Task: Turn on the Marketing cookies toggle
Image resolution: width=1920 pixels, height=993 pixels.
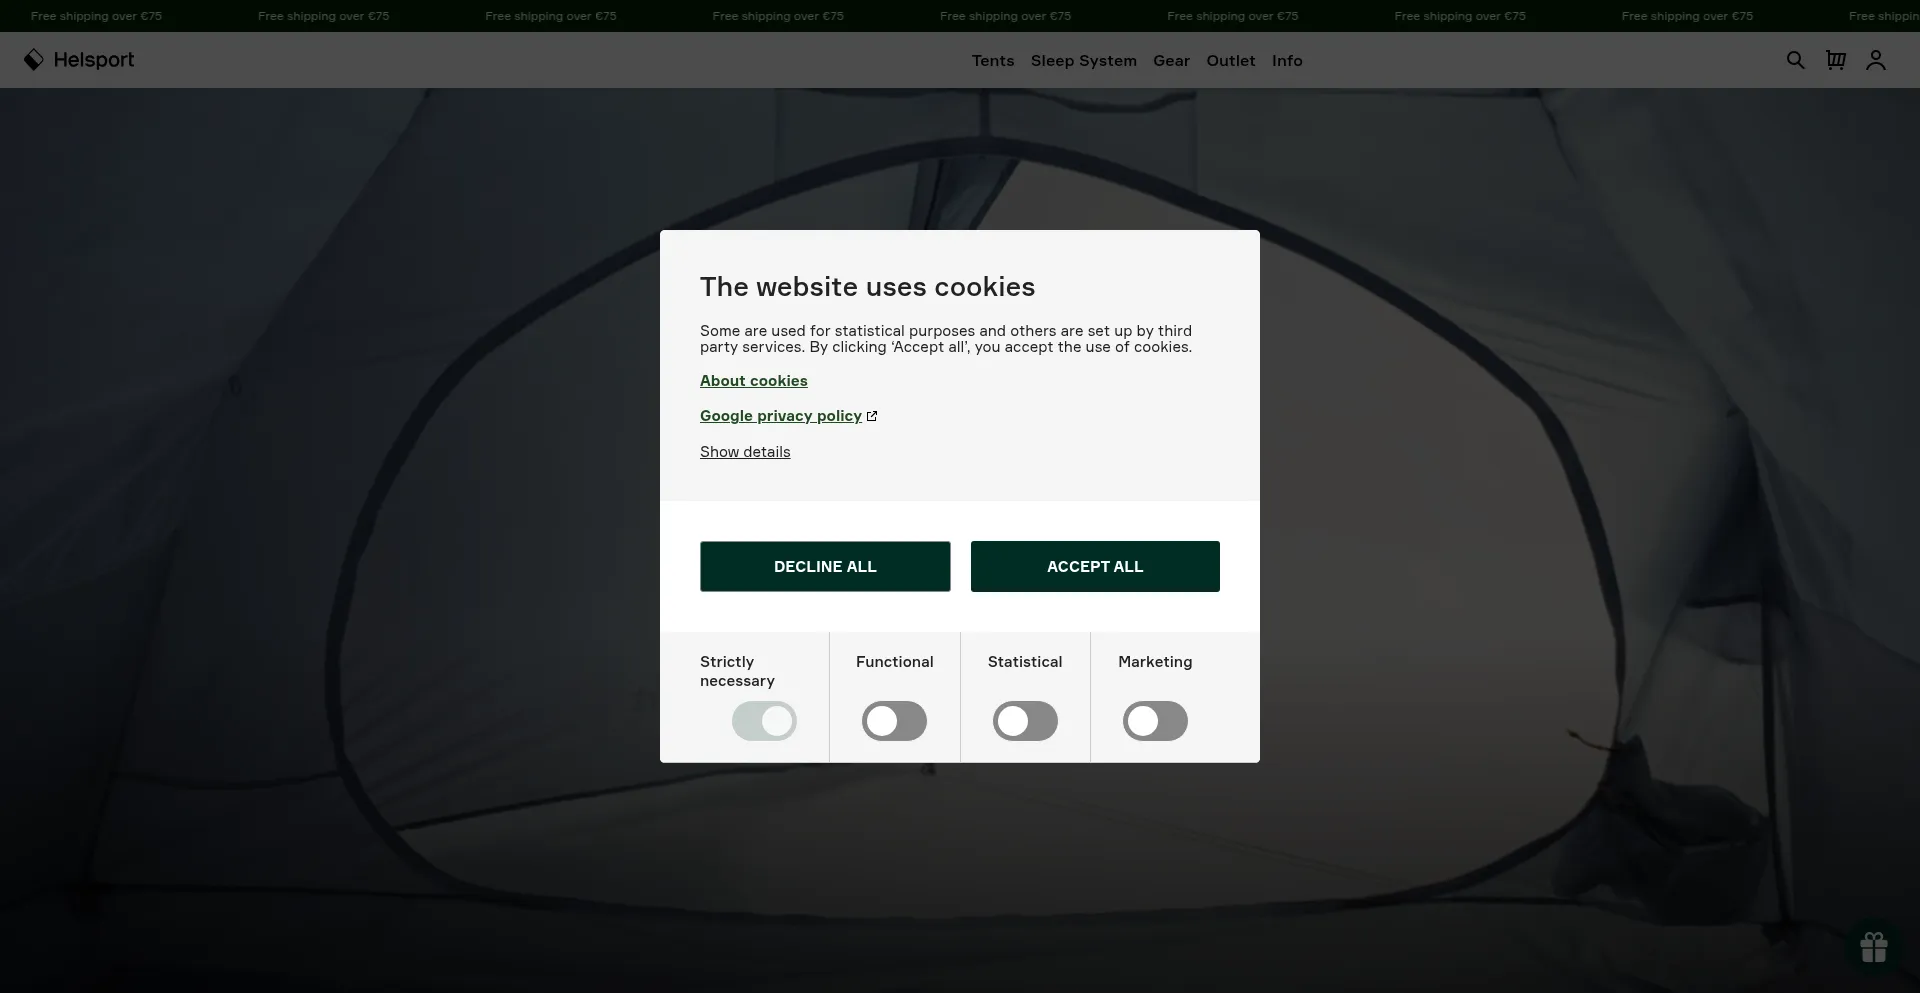Action: [x=1154, y=721]
